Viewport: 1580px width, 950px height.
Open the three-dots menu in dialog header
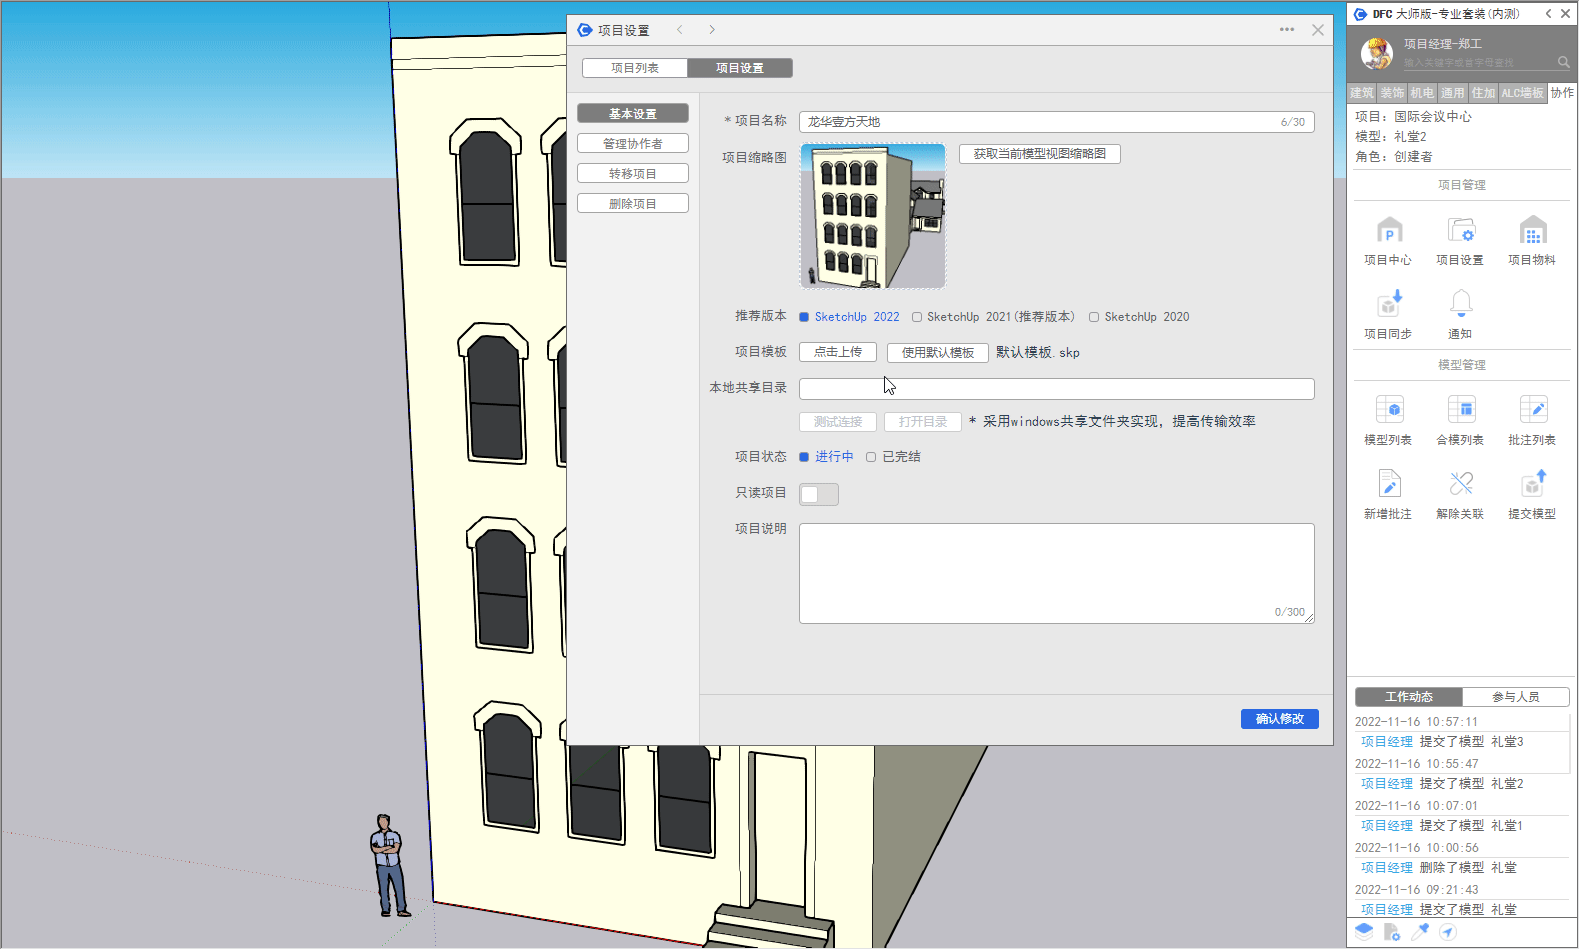pyautogui.click(x=1286, y=30)
